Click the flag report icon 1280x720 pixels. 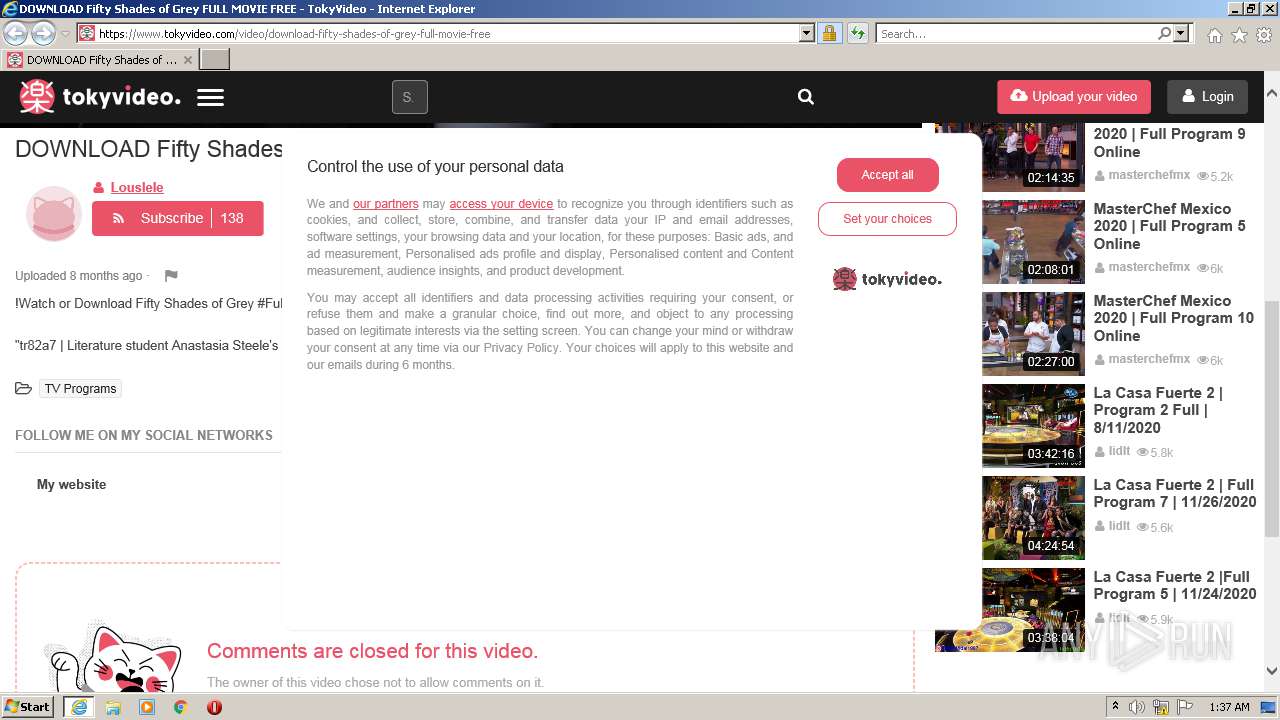point(171,276)
